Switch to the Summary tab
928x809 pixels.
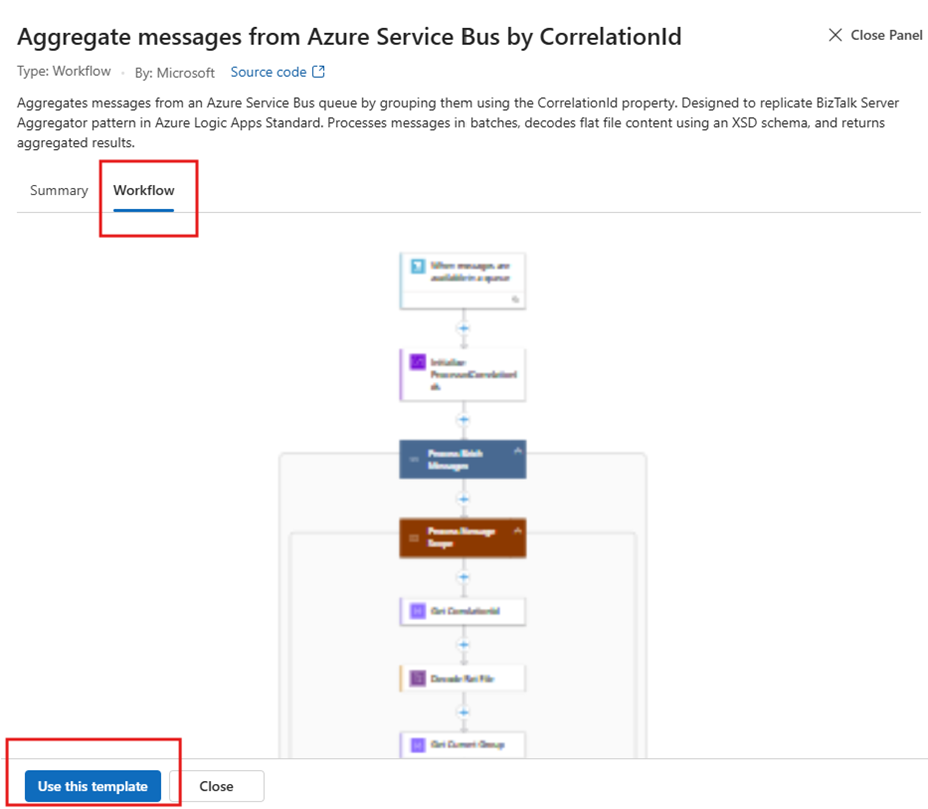click(x=59, y=190)
